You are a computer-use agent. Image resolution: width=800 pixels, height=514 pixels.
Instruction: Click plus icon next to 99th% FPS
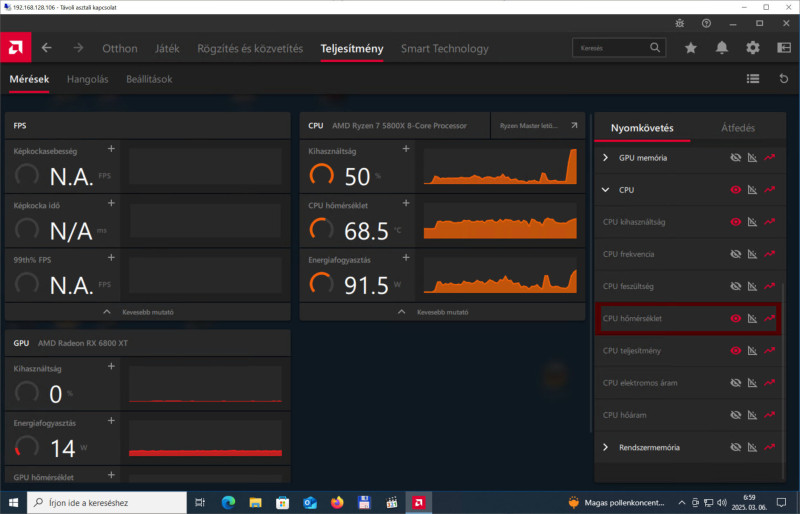(111, 258)
